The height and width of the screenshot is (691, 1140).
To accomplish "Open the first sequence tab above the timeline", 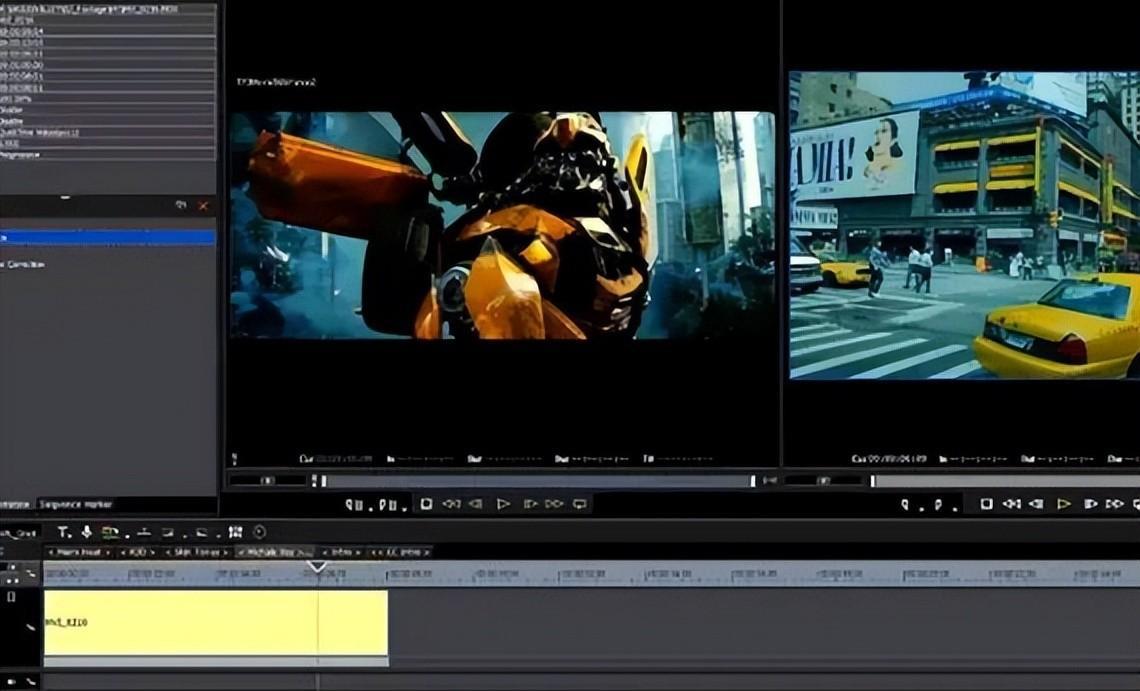I will click(79, 552).
